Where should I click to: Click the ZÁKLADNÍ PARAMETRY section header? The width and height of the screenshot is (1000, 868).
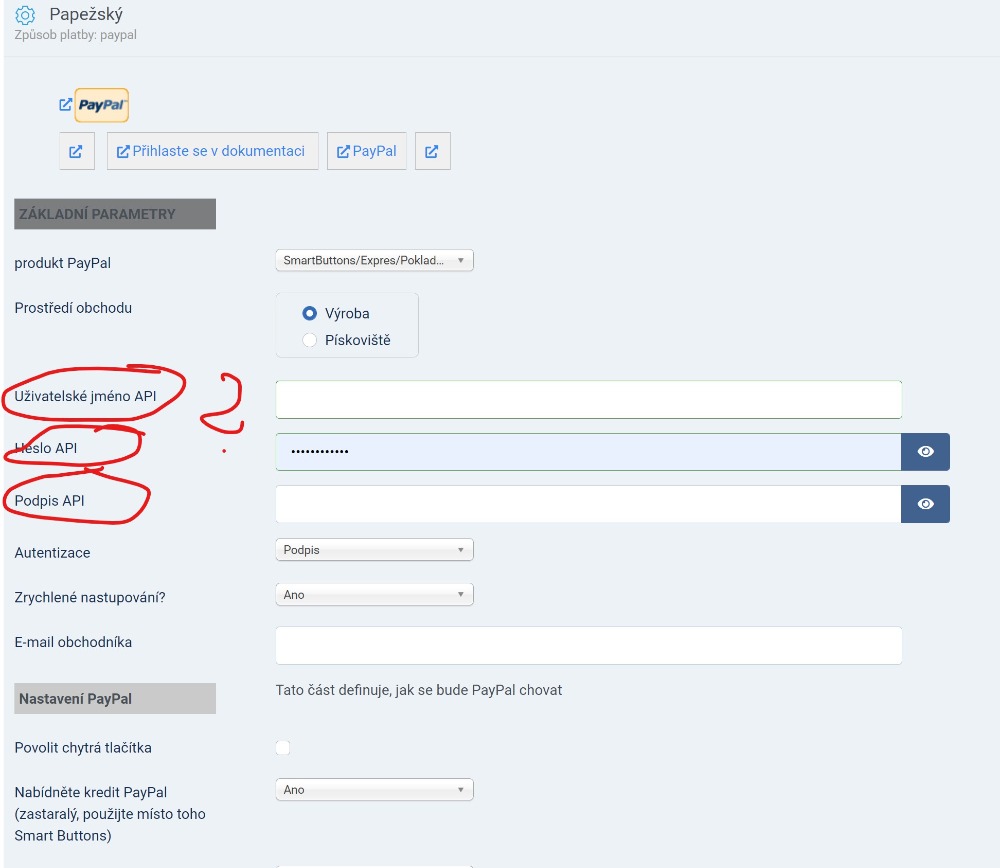[115, 214]
